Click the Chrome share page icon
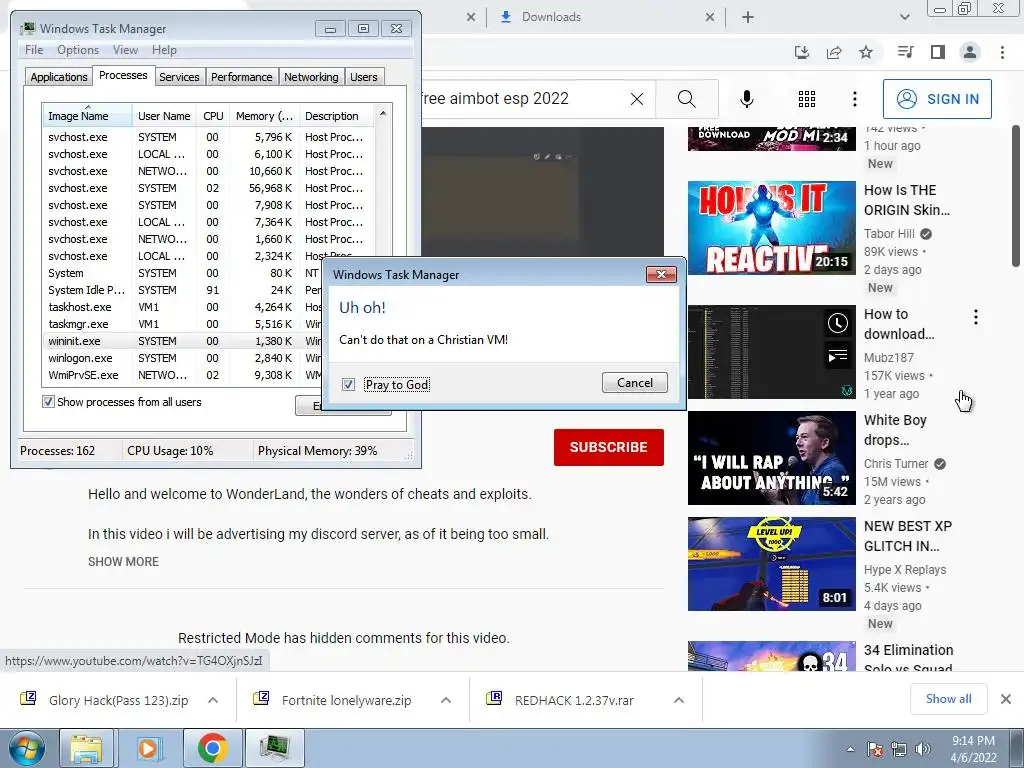This screenshot has width=1024, height=768. point(834,52)
